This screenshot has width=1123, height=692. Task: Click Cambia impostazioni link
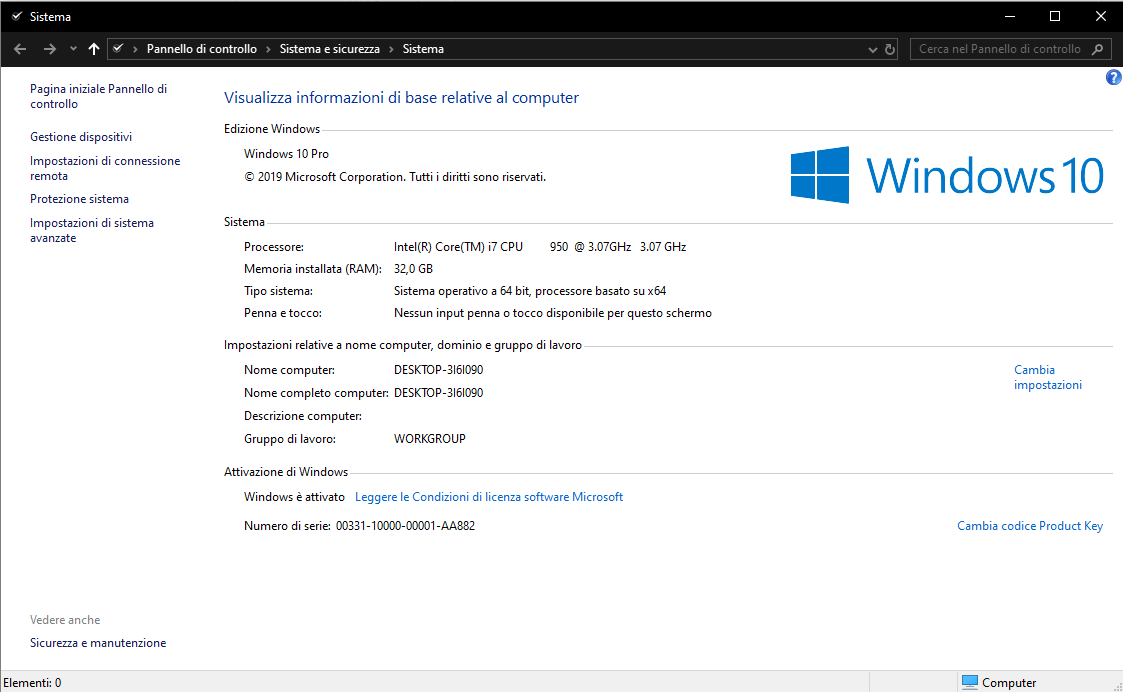pyautogui.click(x=1048, y=378)
